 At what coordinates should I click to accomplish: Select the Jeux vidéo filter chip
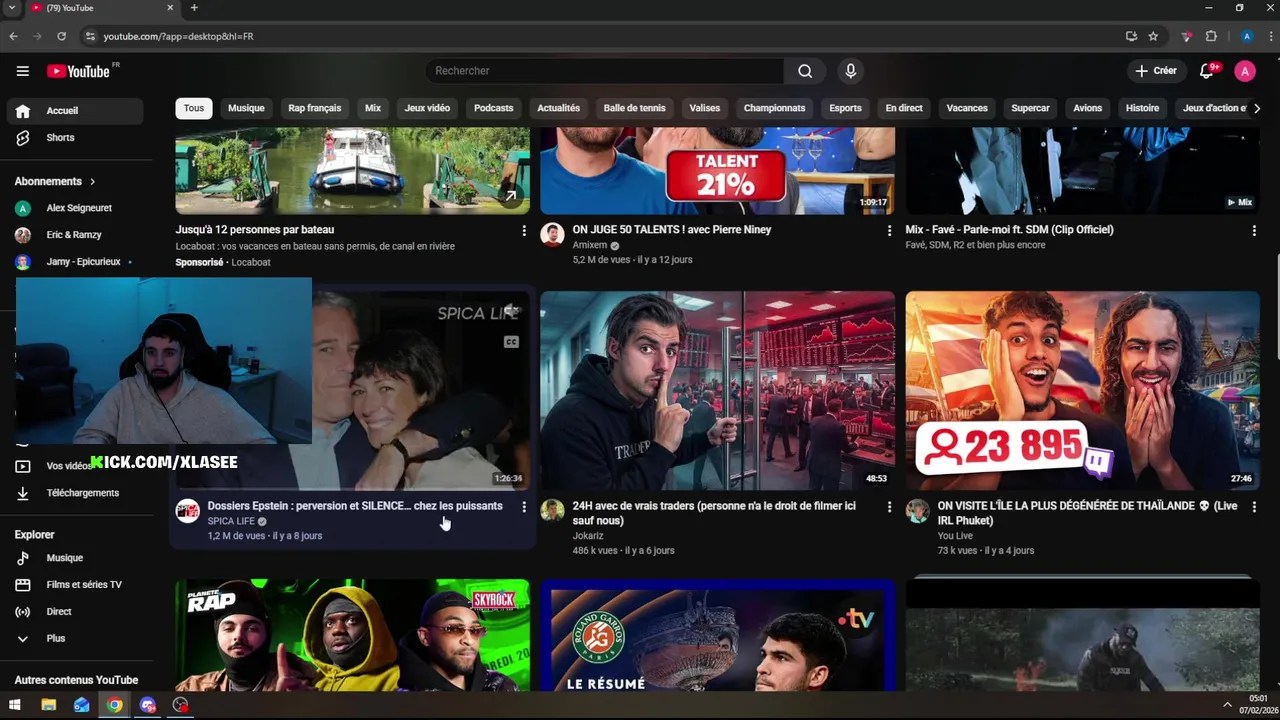427,108
